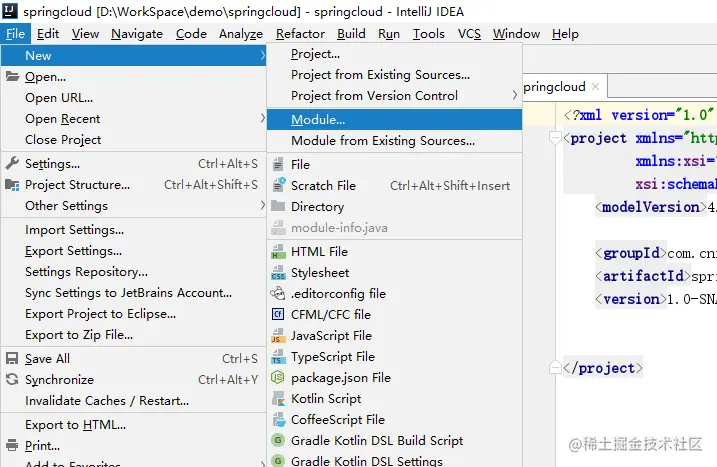This screenshot has width=717, height=467.
Task: Click the Print printer icon
Action: click(x=12, y=445)
